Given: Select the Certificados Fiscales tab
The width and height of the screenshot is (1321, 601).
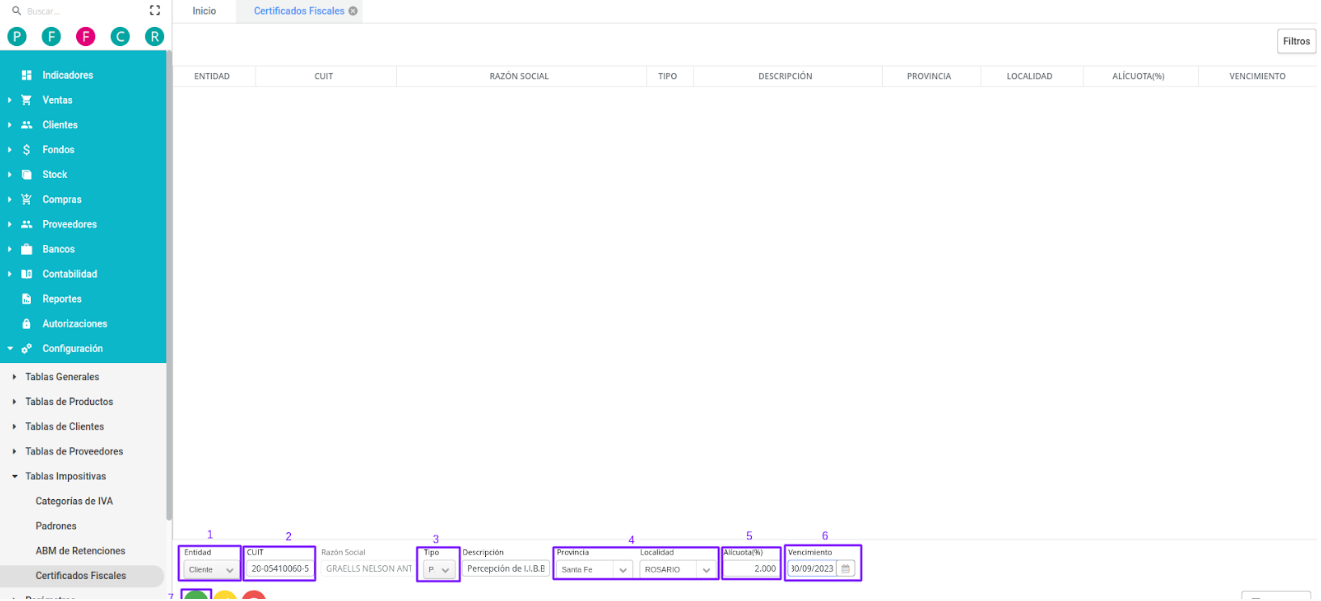Looking at the screenshot, I should [x=299, y=11].
